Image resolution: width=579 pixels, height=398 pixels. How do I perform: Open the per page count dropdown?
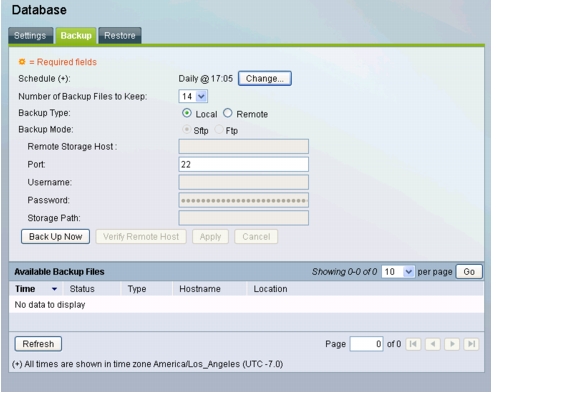pos(398,272)
